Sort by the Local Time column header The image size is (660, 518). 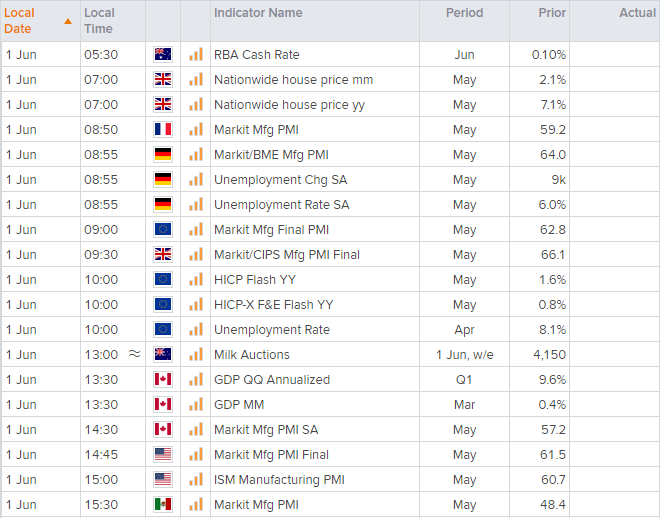(99, 20)
